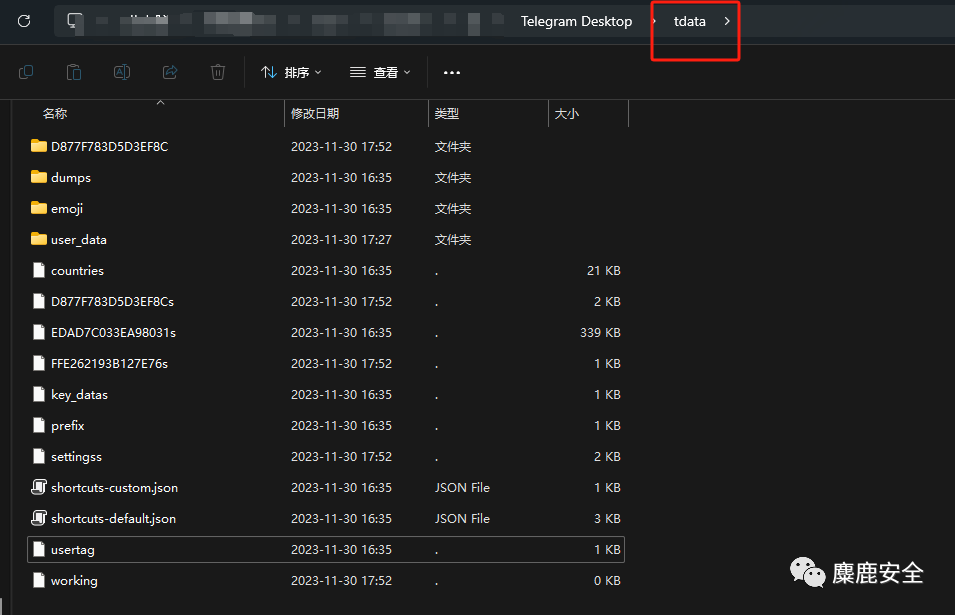Click the date 2023-11-30 17:27 of user_data

point(341,240)
